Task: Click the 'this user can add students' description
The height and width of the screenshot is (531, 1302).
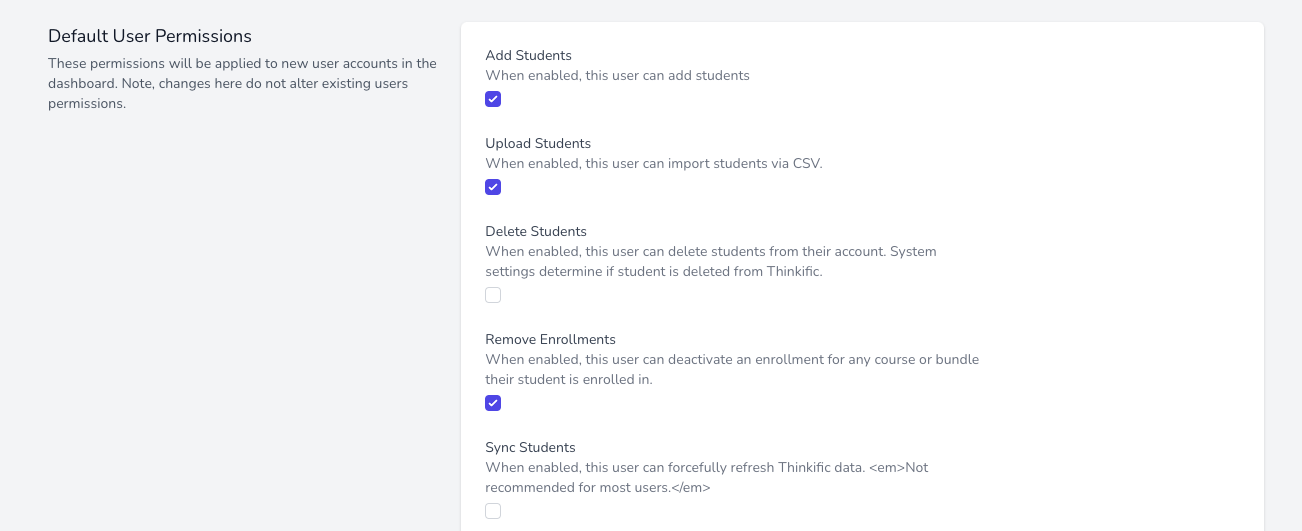Action: 617,75
